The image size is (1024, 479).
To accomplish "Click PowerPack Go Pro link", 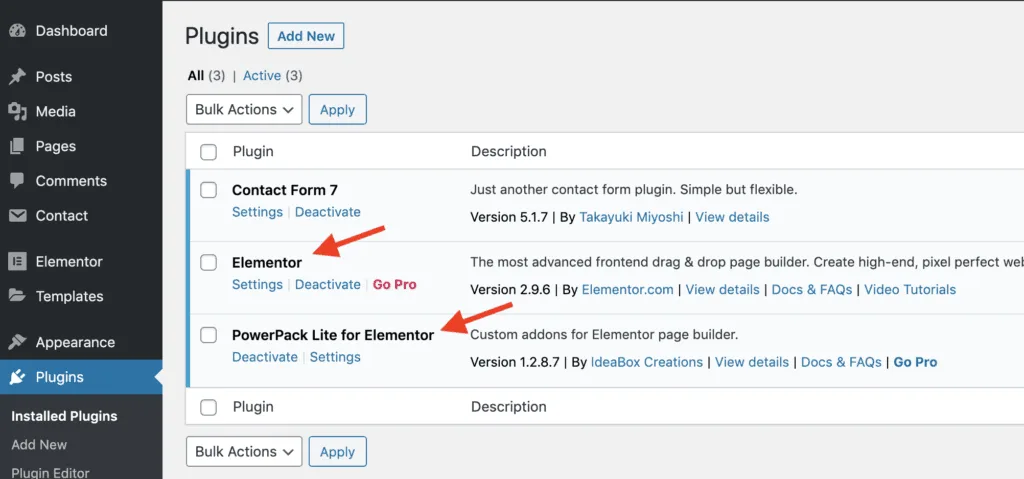I will pyautogui.click(x=915, y=362).
